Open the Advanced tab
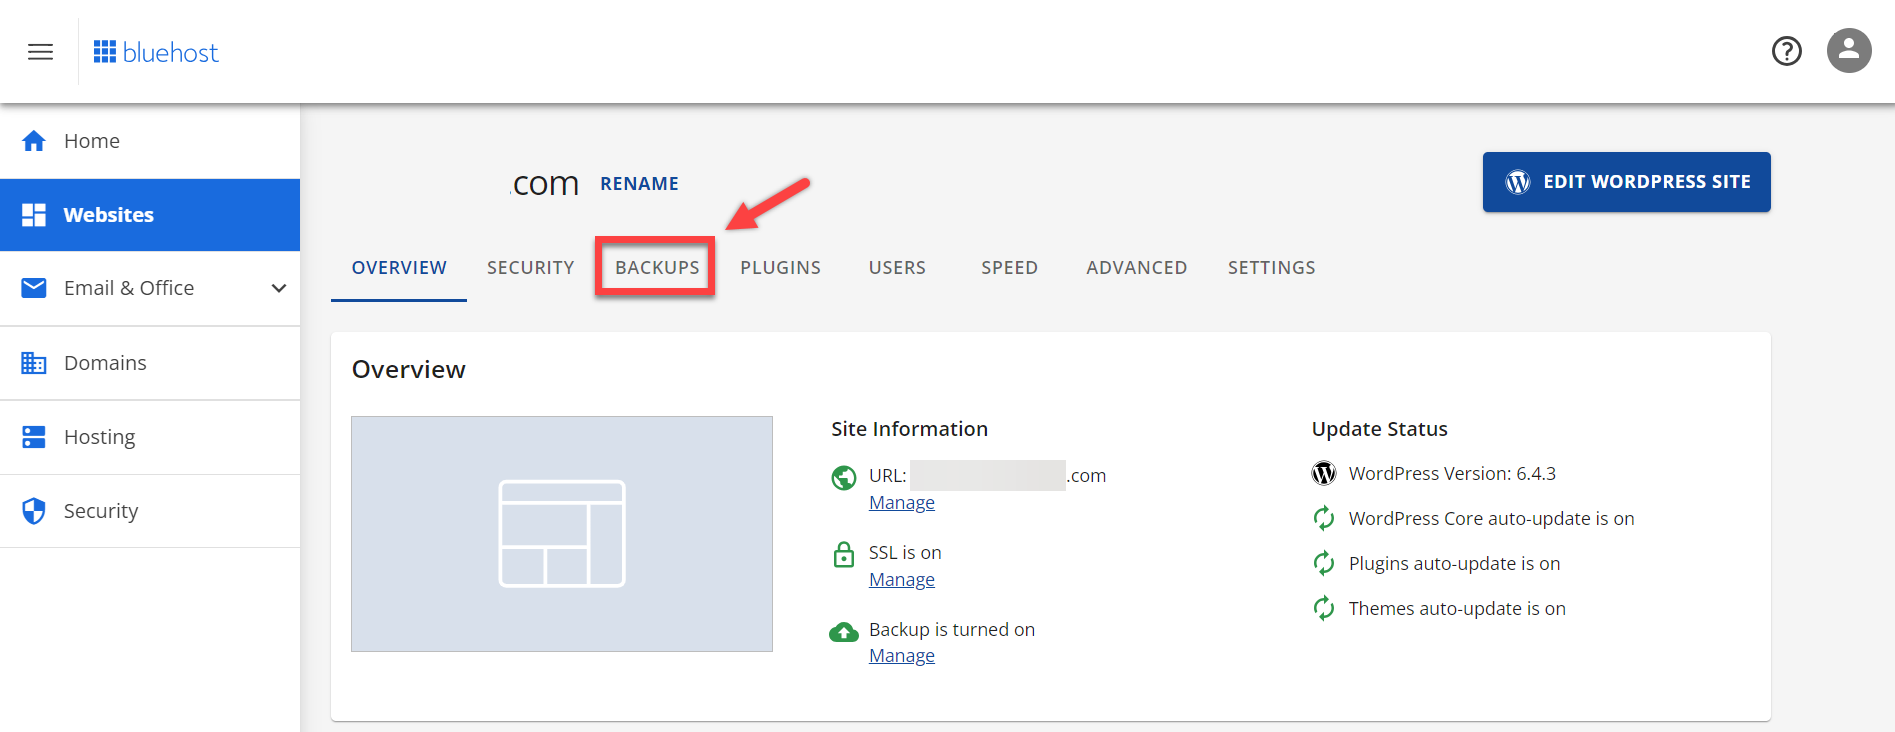Image resolution: width=1895 pixels, height=732 pixels. [x=1136, y=268]
